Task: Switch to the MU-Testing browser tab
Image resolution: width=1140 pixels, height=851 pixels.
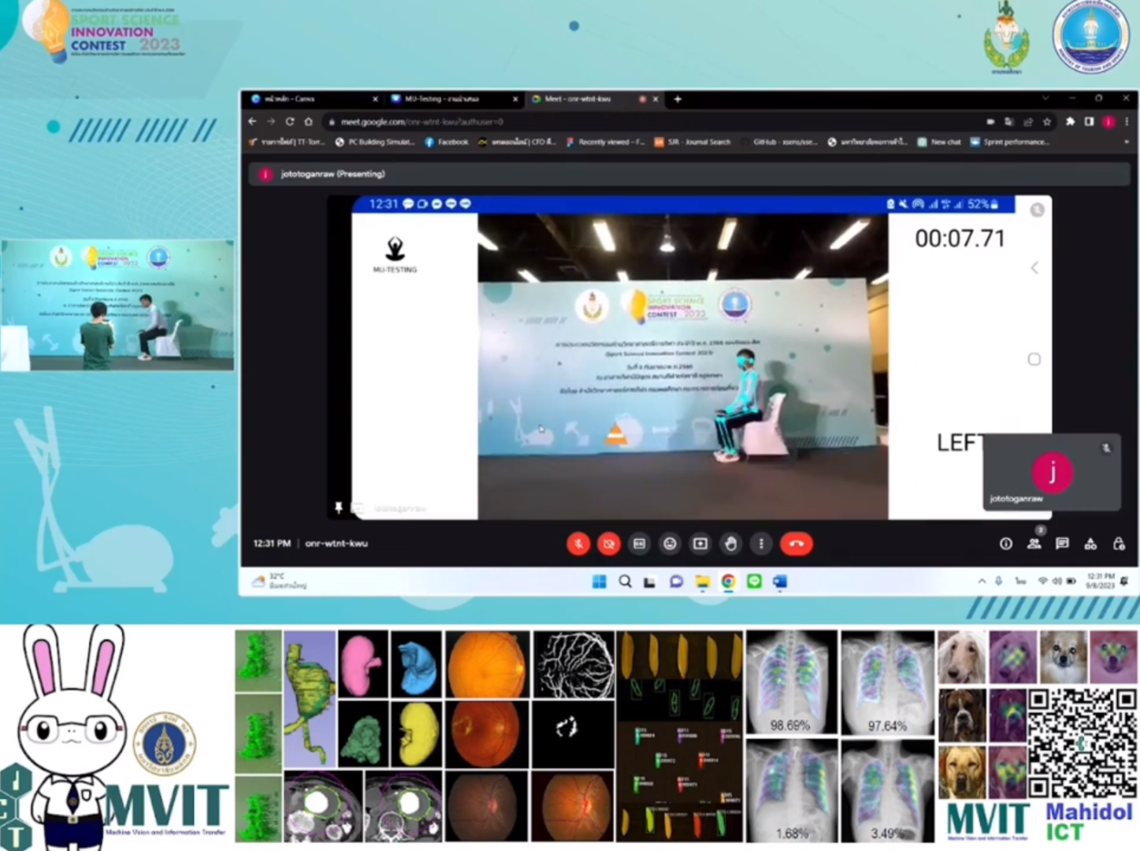Action: click(x=448, y=100)
